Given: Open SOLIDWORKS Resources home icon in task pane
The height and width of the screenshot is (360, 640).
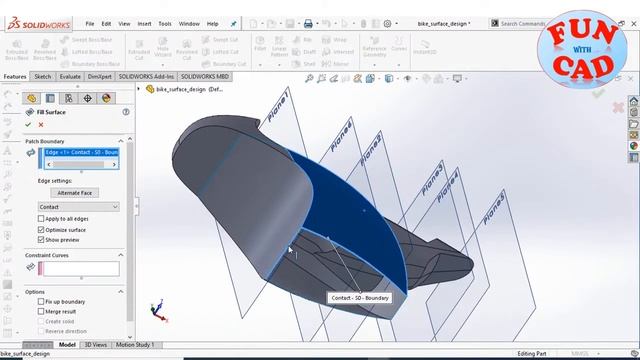Looking at the screenshot, I should coord(633,101).
